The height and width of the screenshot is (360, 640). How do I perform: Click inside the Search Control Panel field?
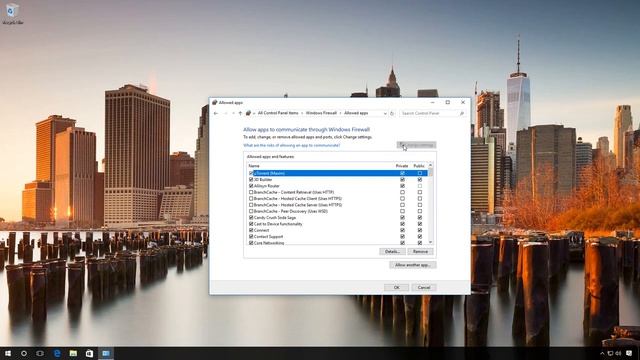[x=432, y=113]
